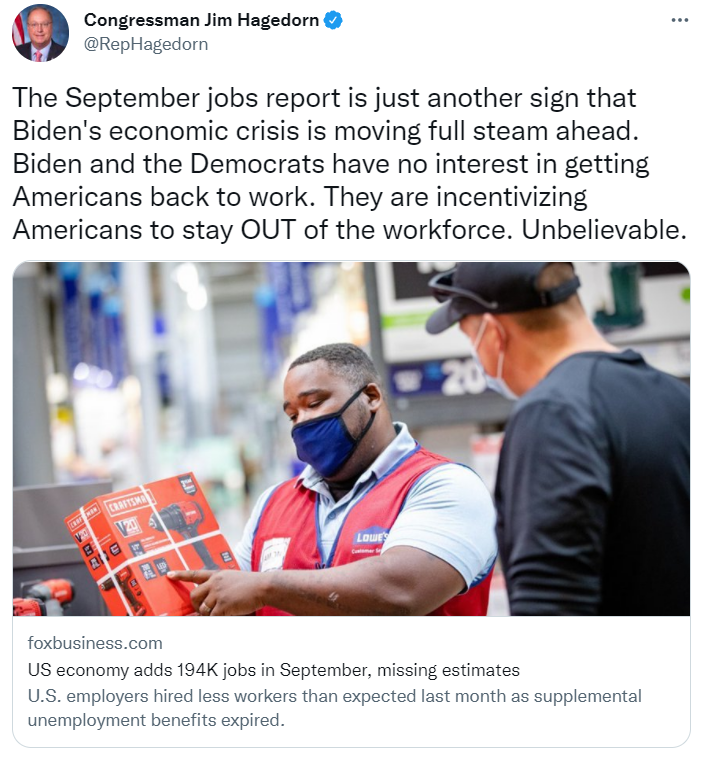Screen dimensions: 707x759
Task: Click the capitalized word "OUT" in tweet
Action: [268, 229]
